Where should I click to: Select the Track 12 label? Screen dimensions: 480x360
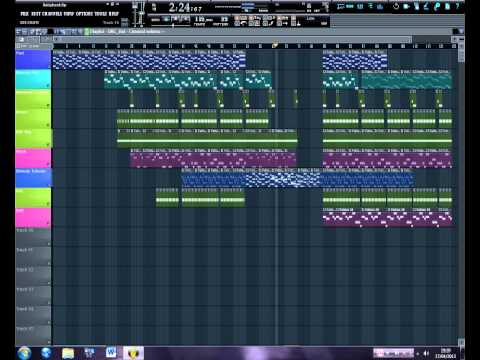(33, 276)
